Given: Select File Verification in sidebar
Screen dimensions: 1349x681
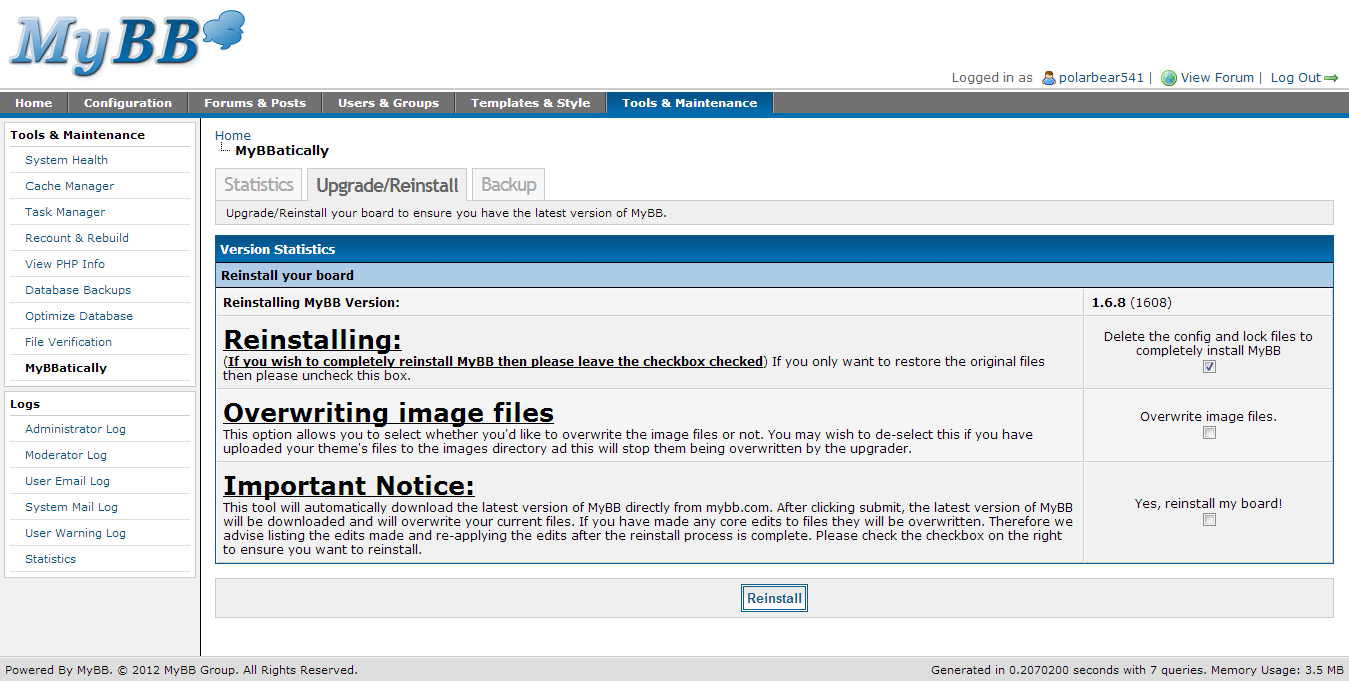Looking at the screenshot, I should coord(68,342).
